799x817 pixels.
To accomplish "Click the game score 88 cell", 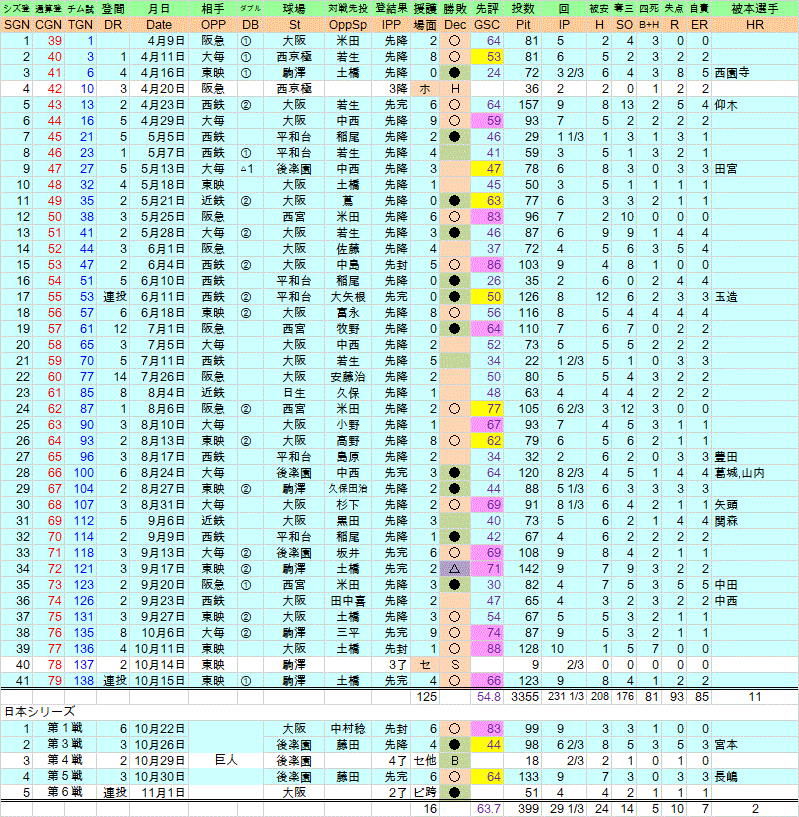I will coord(487,649).
